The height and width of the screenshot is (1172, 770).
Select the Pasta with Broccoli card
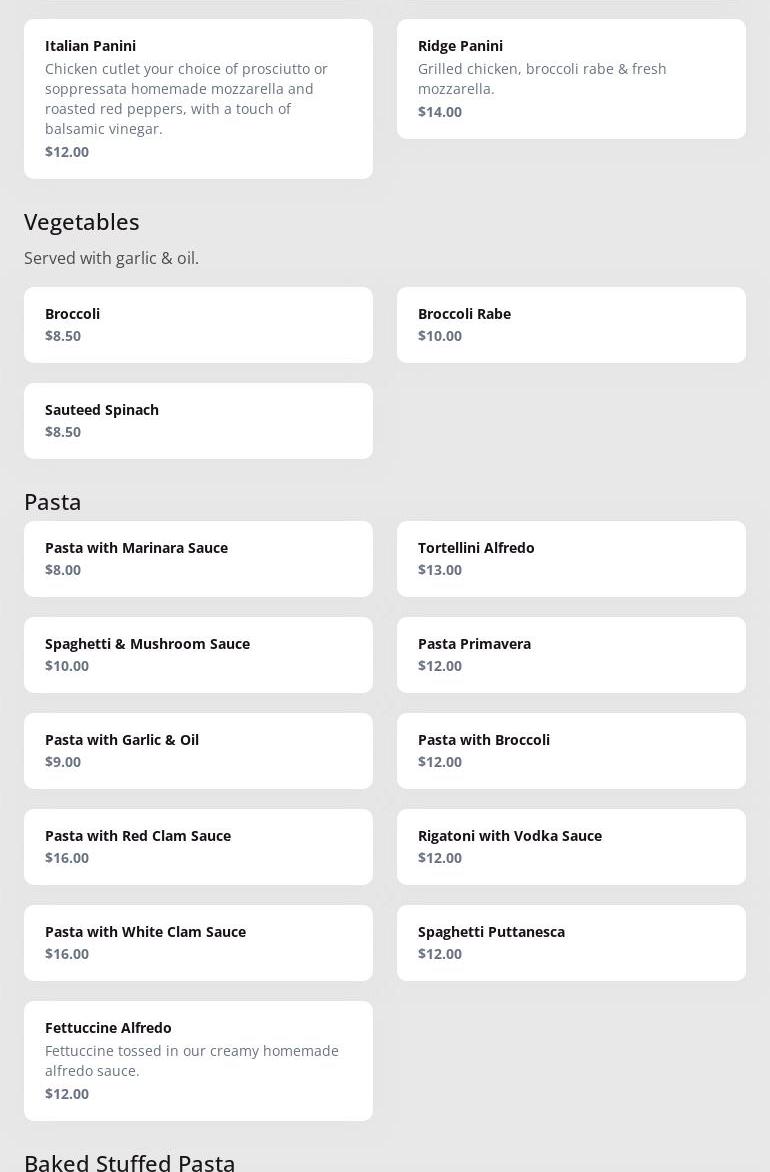tap(571, 750)
